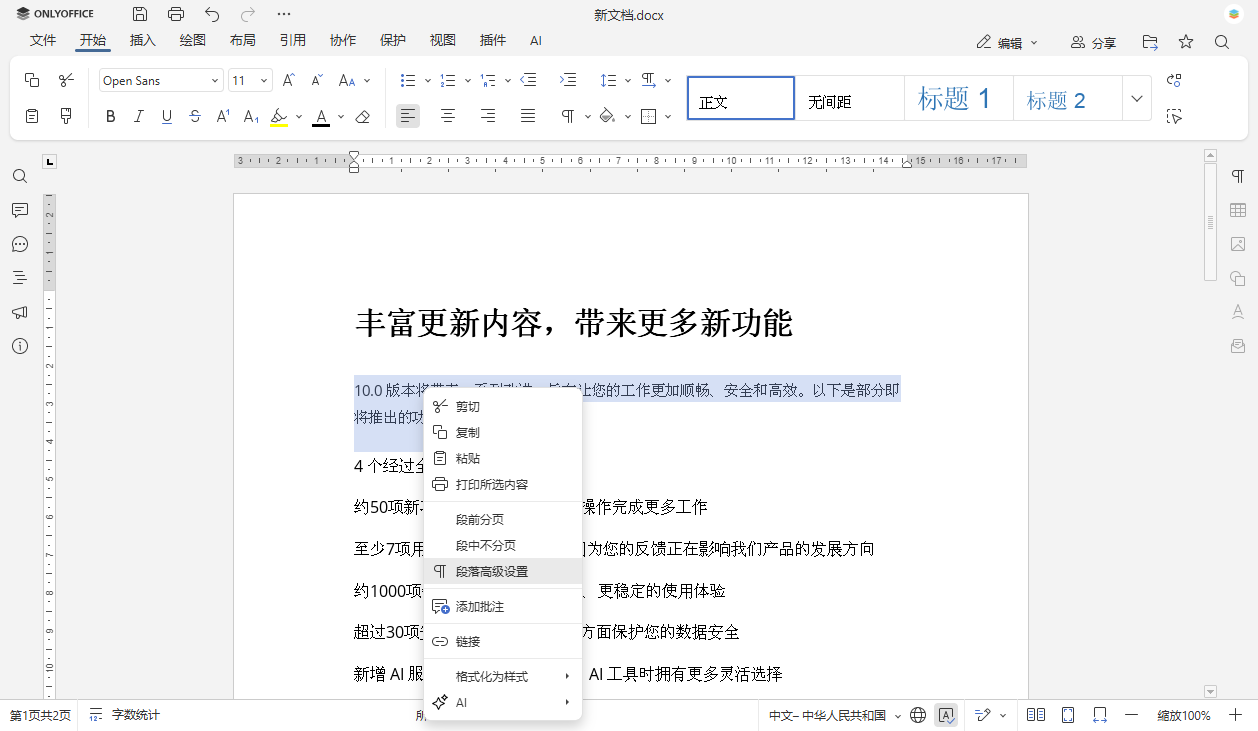Open the three-dot quick access menu
Image resolution: width=1258 pixels, height=731 pixels.
pyautogui.click(x=284, y=14)
